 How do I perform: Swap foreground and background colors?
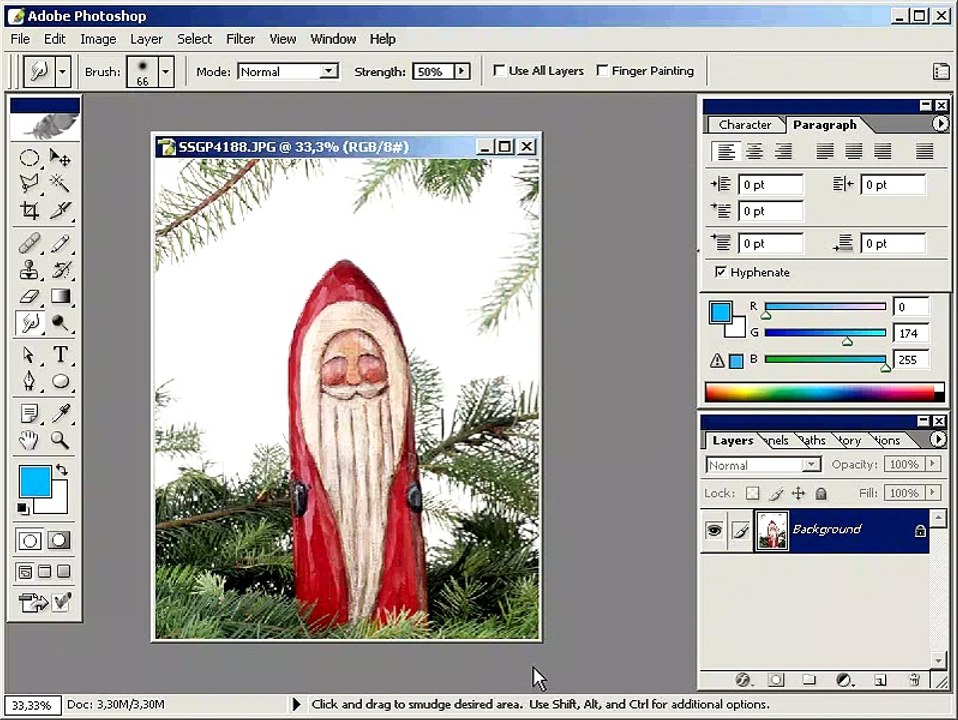pyautogui.click(x=62, y=470)
